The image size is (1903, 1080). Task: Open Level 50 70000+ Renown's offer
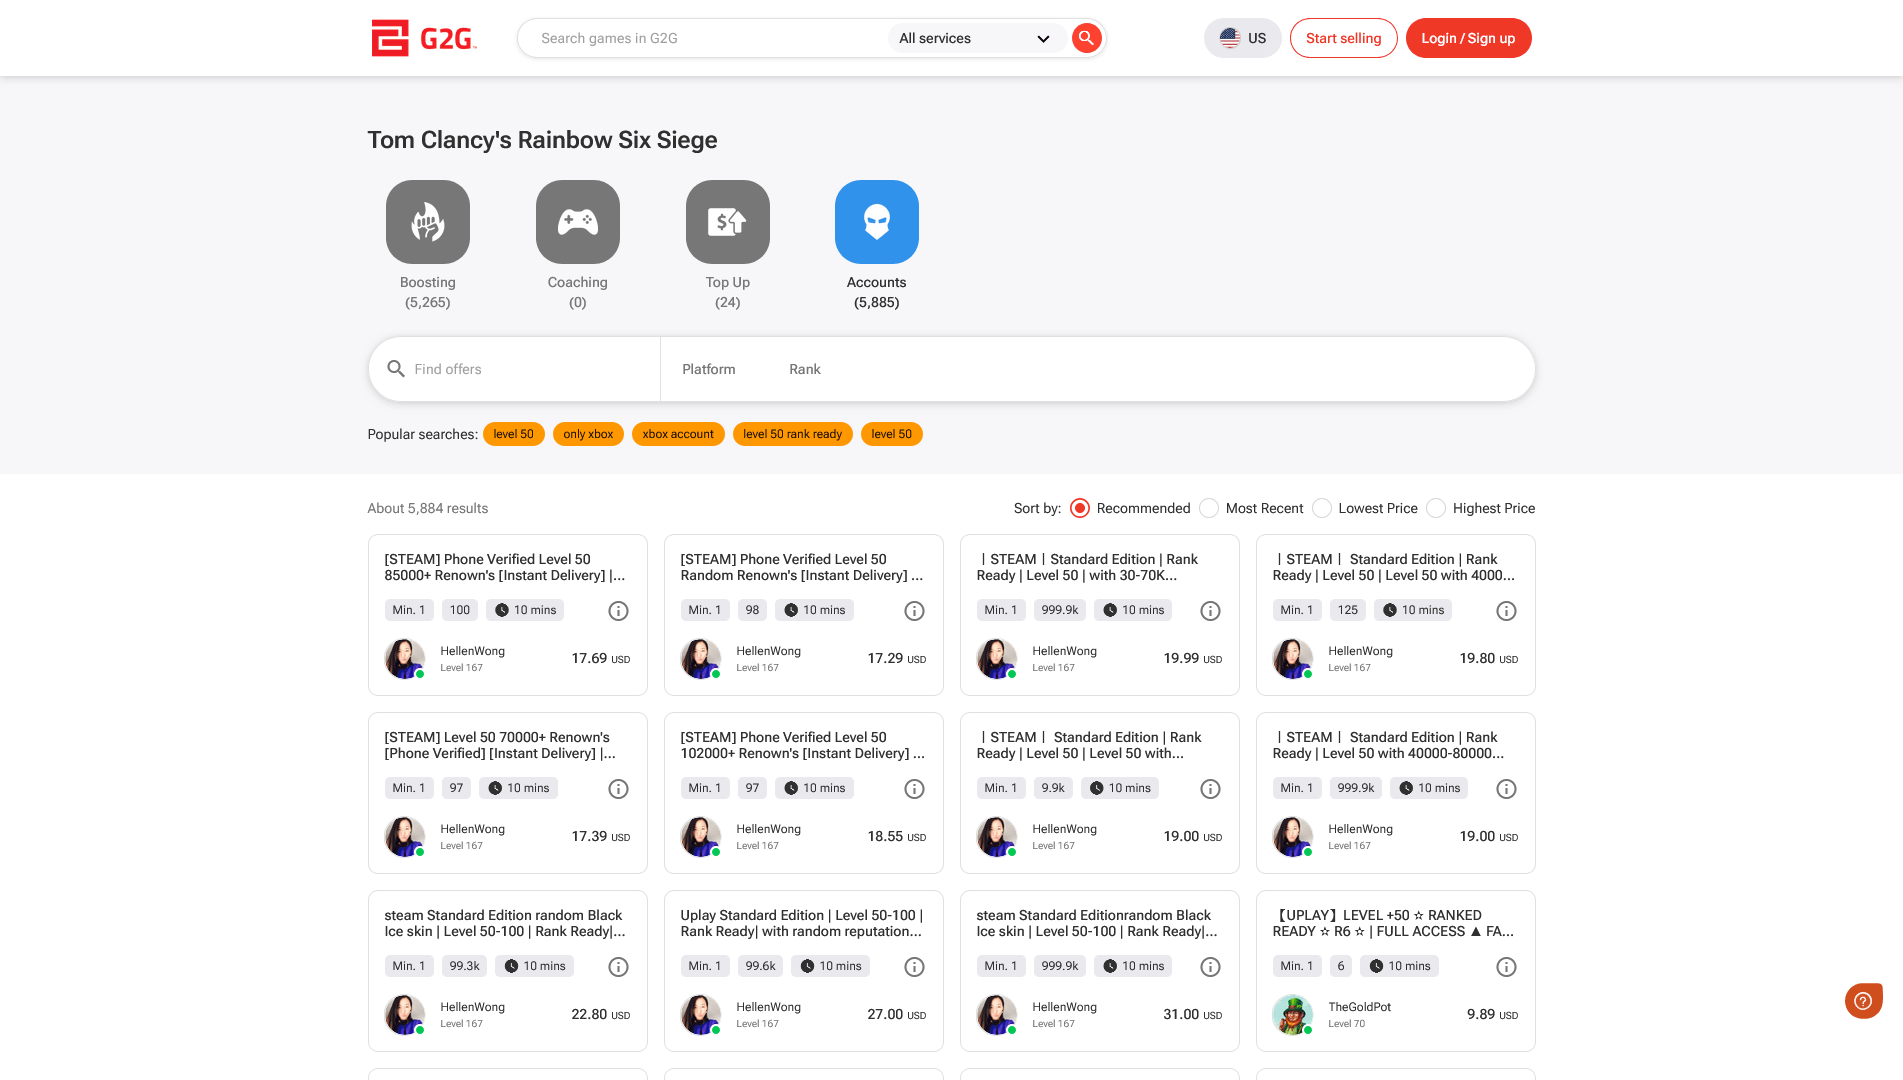[x=500, y=745]
